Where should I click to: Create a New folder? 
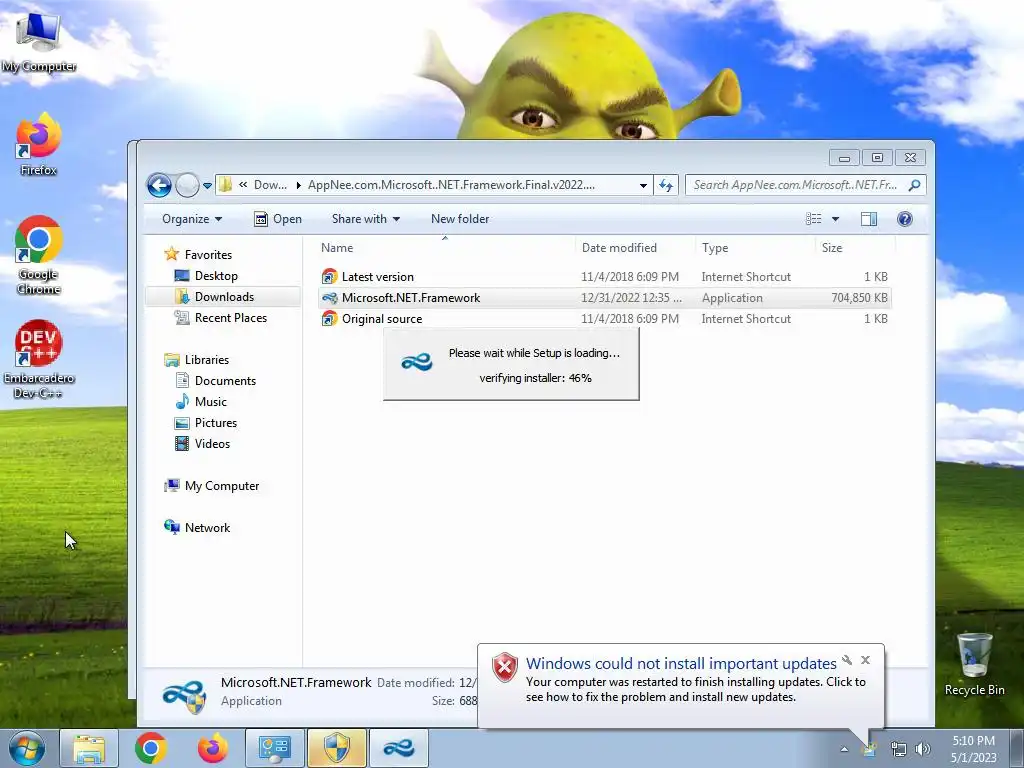460,219
